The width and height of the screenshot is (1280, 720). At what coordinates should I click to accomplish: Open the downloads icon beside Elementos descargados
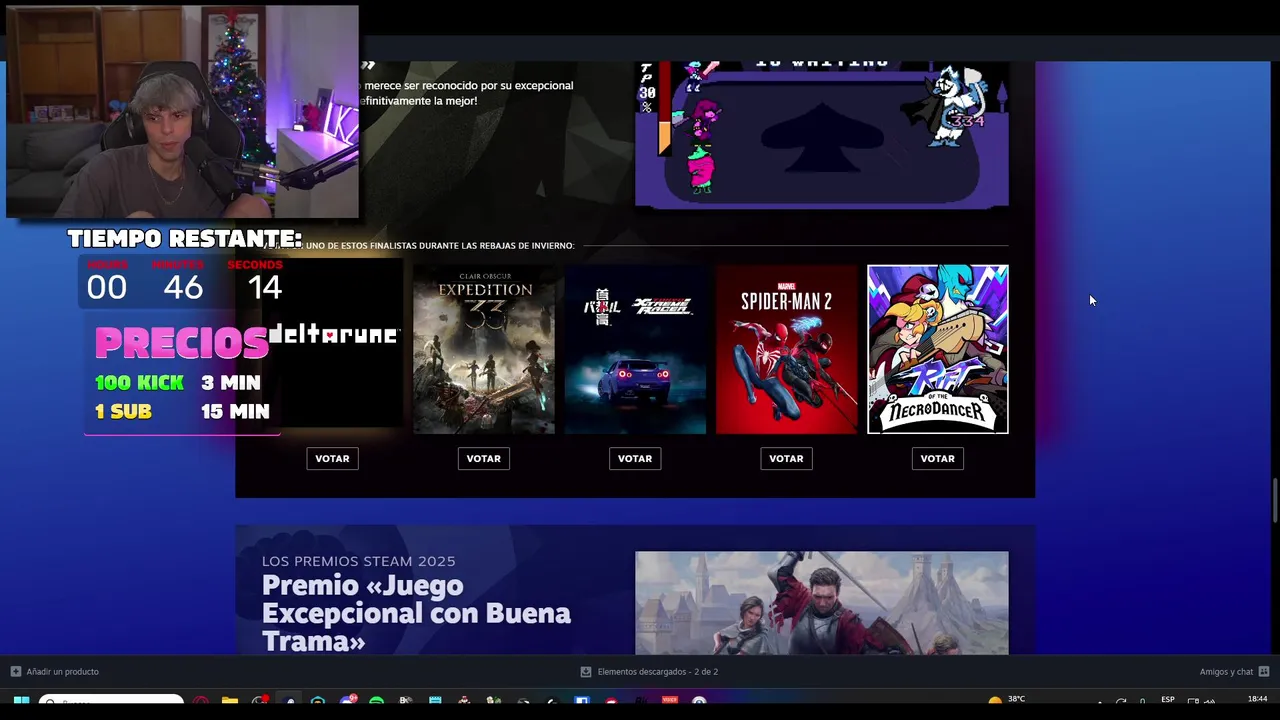(586, 671)
